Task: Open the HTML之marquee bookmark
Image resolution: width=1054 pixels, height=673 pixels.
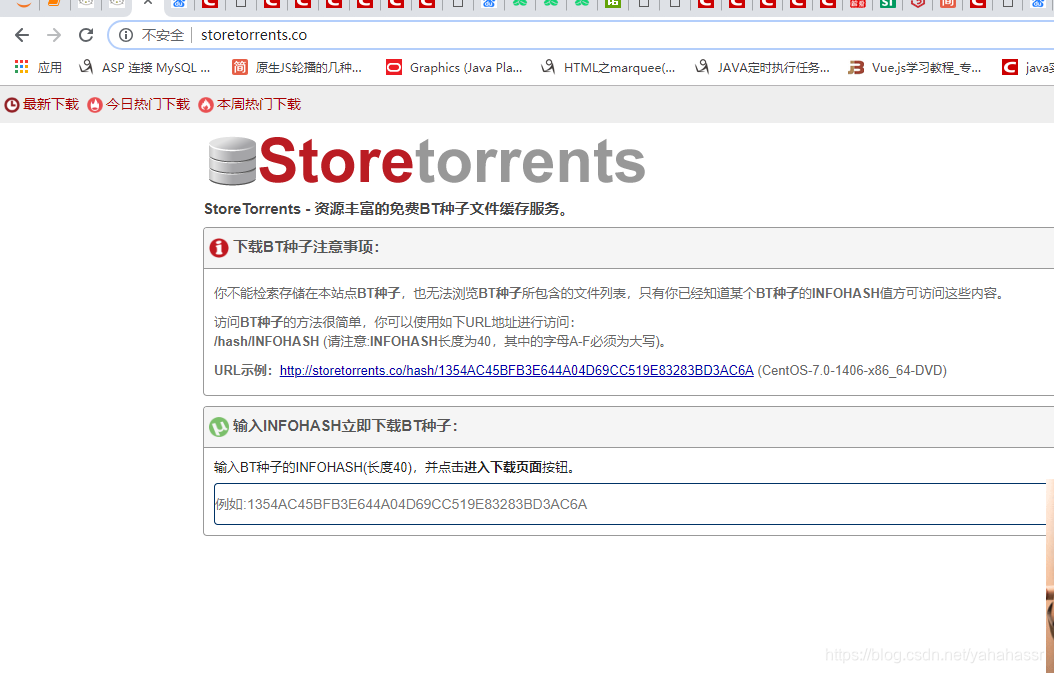Action: point(608,67)
